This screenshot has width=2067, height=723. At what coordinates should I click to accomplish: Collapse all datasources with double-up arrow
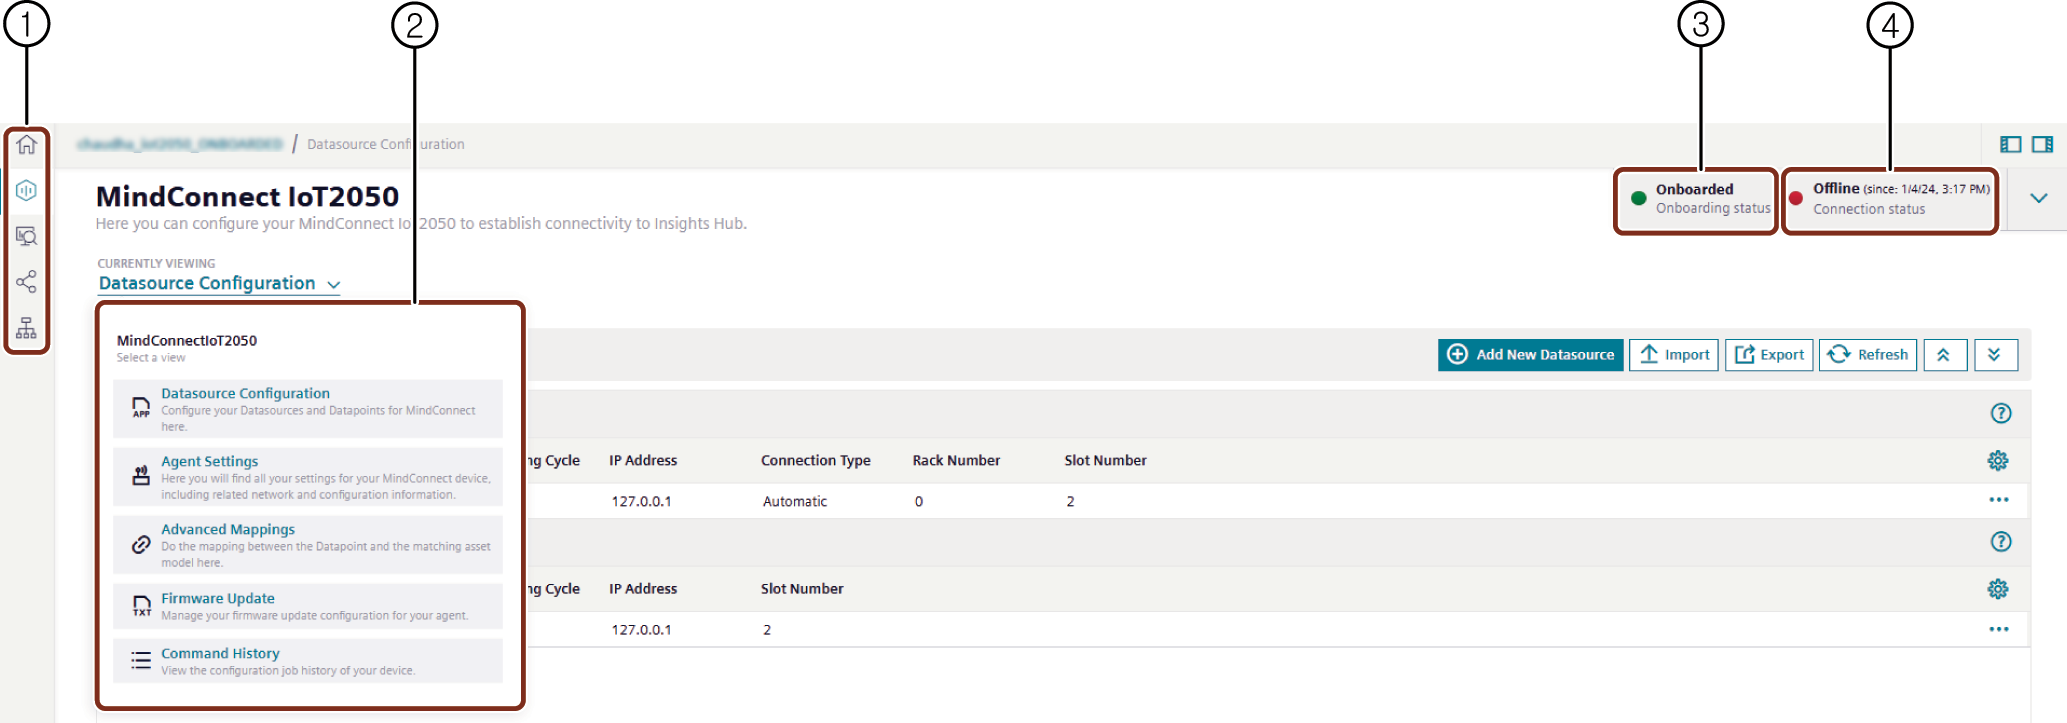(x=1944, y=355)
